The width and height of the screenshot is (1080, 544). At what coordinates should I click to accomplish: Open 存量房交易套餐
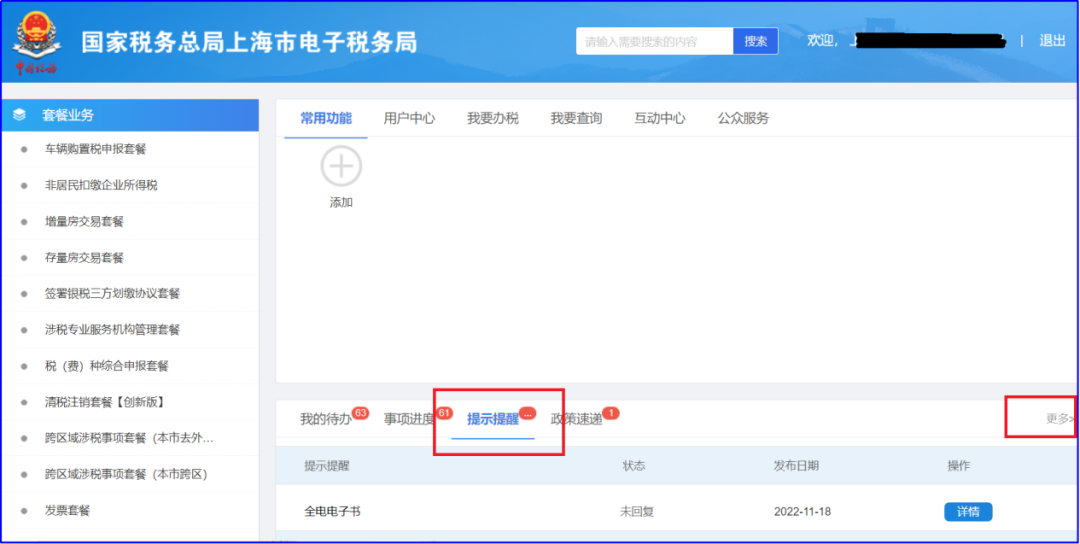[x=84, y=258]
